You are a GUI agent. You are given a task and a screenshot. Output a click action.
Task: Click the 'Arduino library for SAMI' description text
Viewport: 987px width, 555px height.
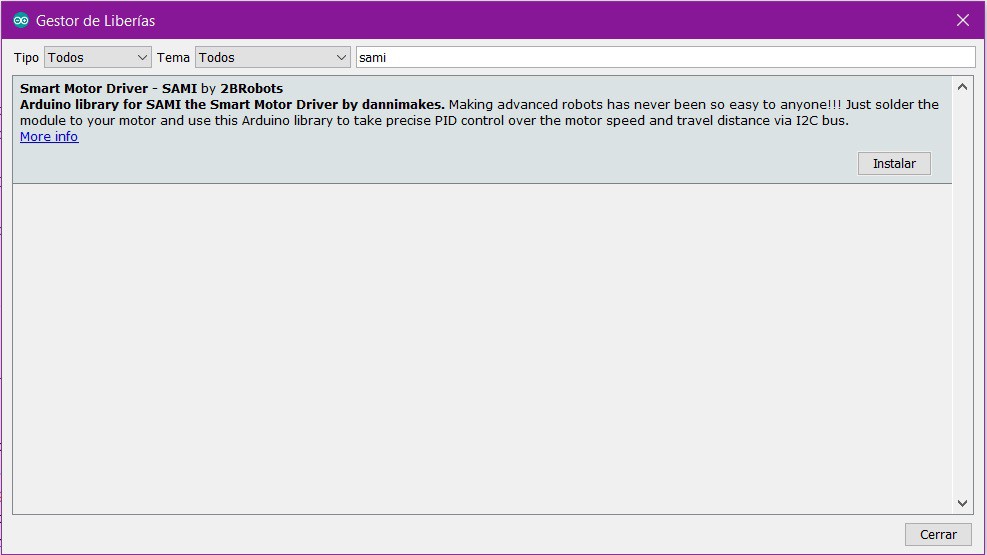click(232, 104)
